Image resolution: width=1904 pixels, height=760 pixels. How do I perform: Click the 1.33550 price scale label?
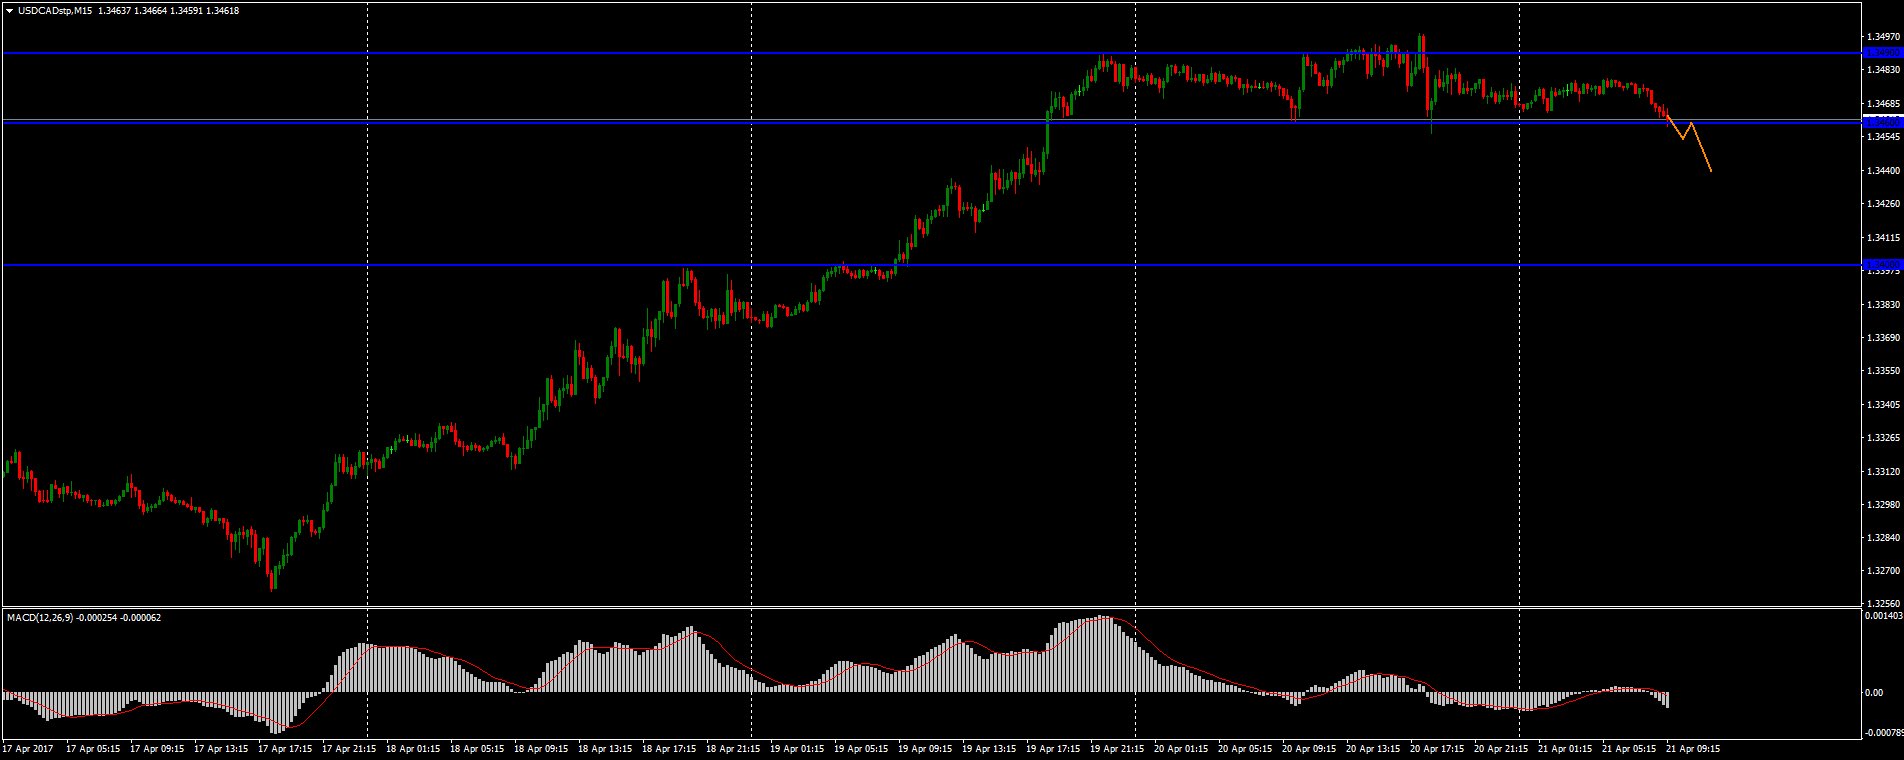1882,371
